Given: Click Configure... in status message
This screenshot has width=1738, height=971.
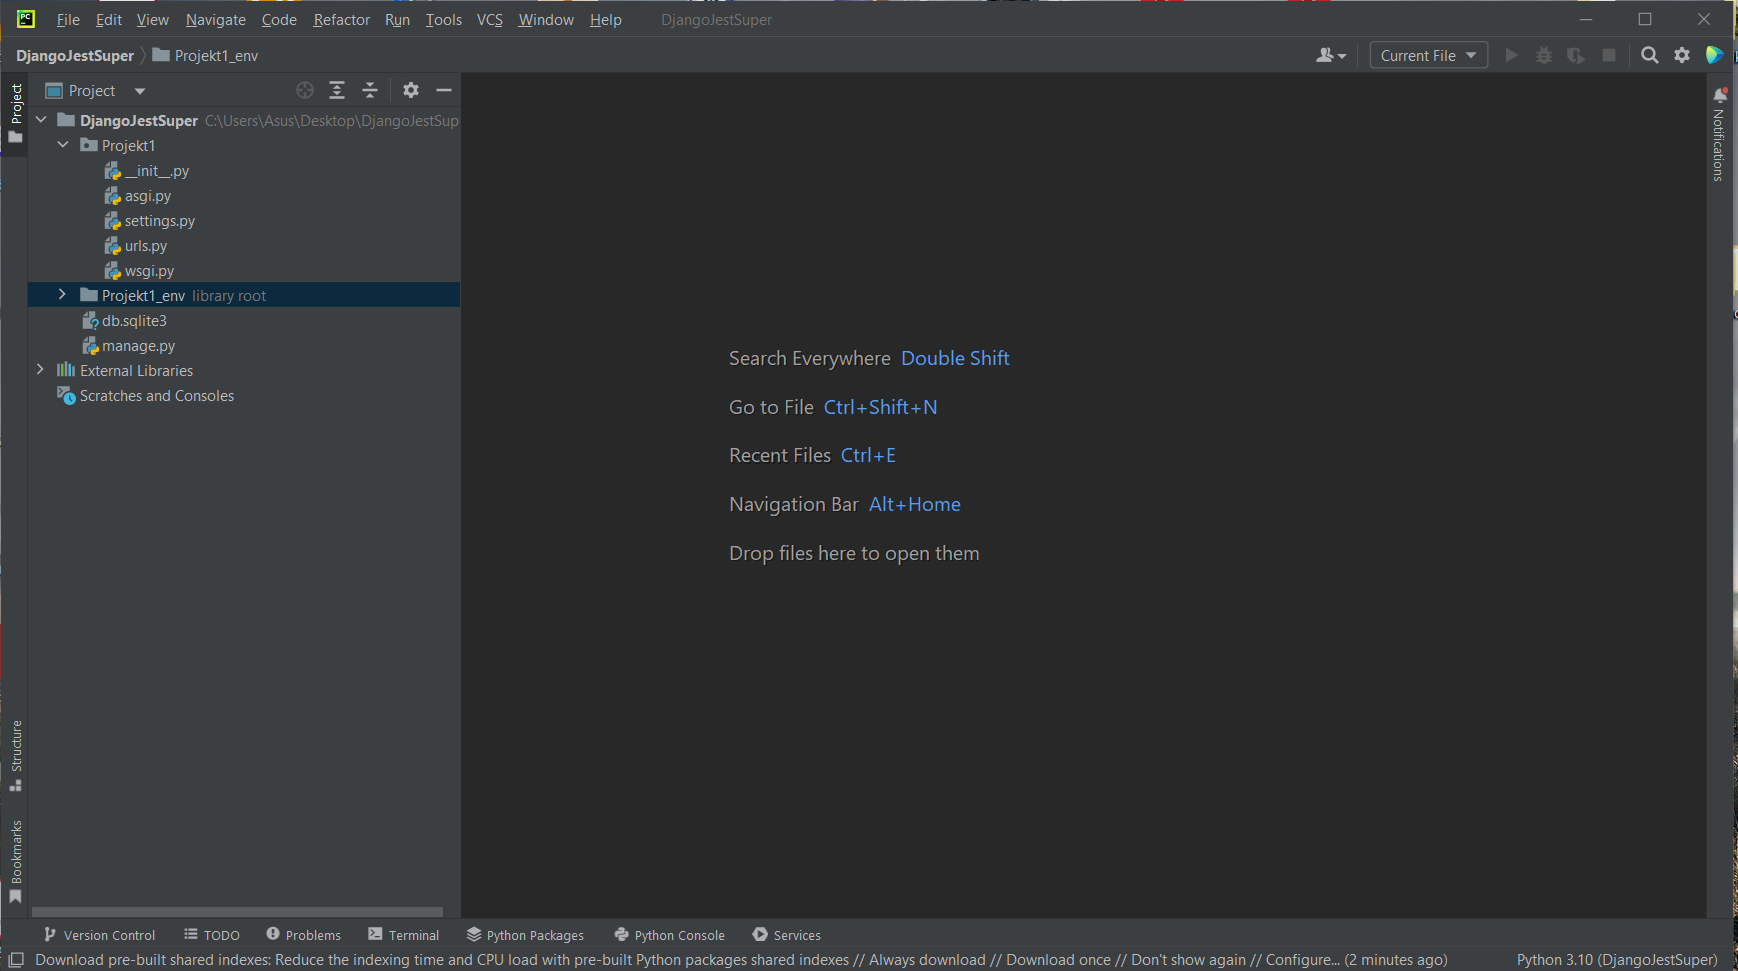Looking at the screenshot, I should click(1303, 960).
